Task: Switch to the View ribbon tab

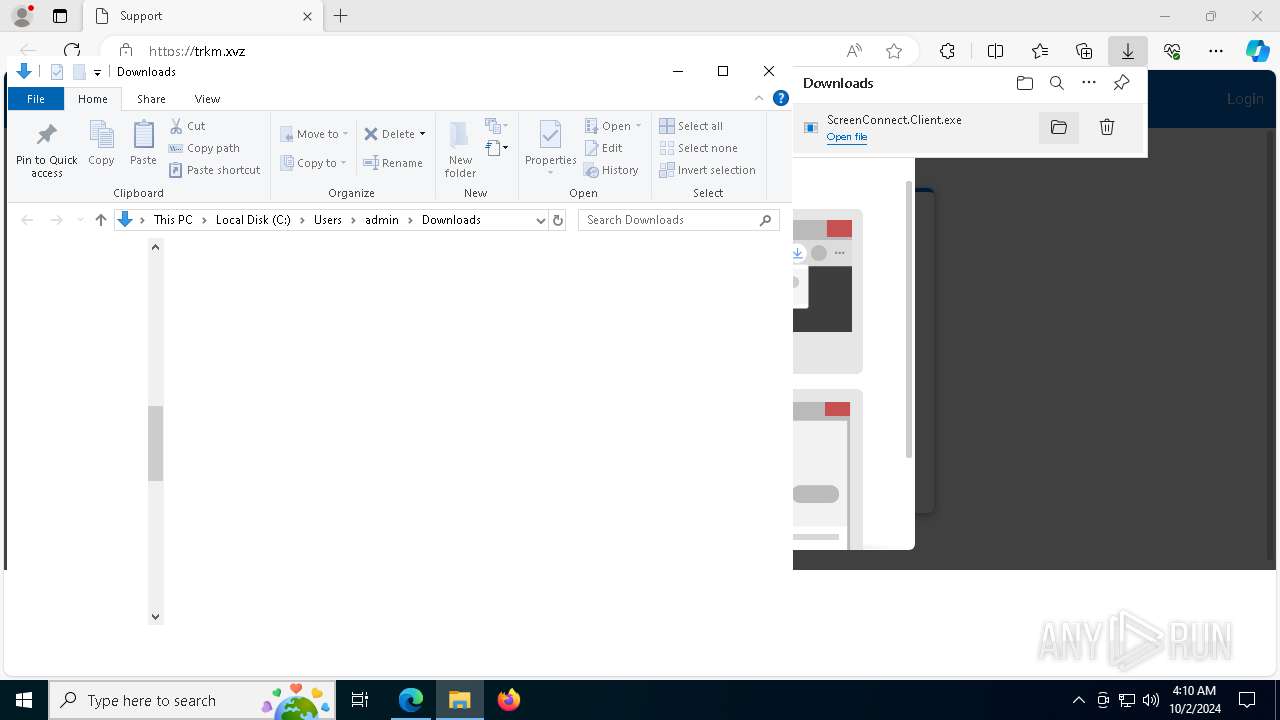Action: pyautogui.click(x=207, y=99)
